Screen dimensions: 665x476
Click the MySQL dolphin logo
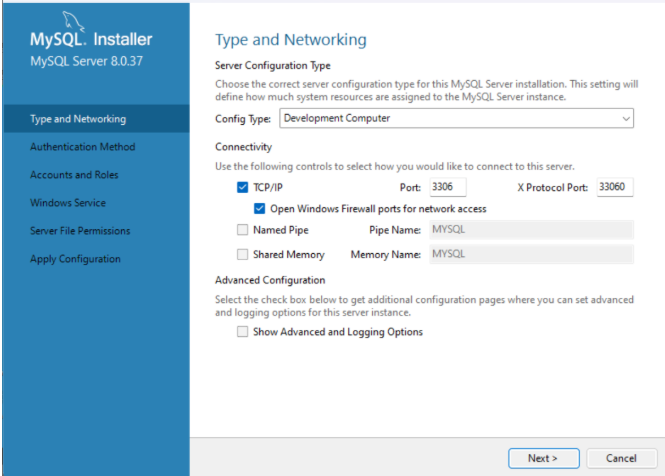73,21
